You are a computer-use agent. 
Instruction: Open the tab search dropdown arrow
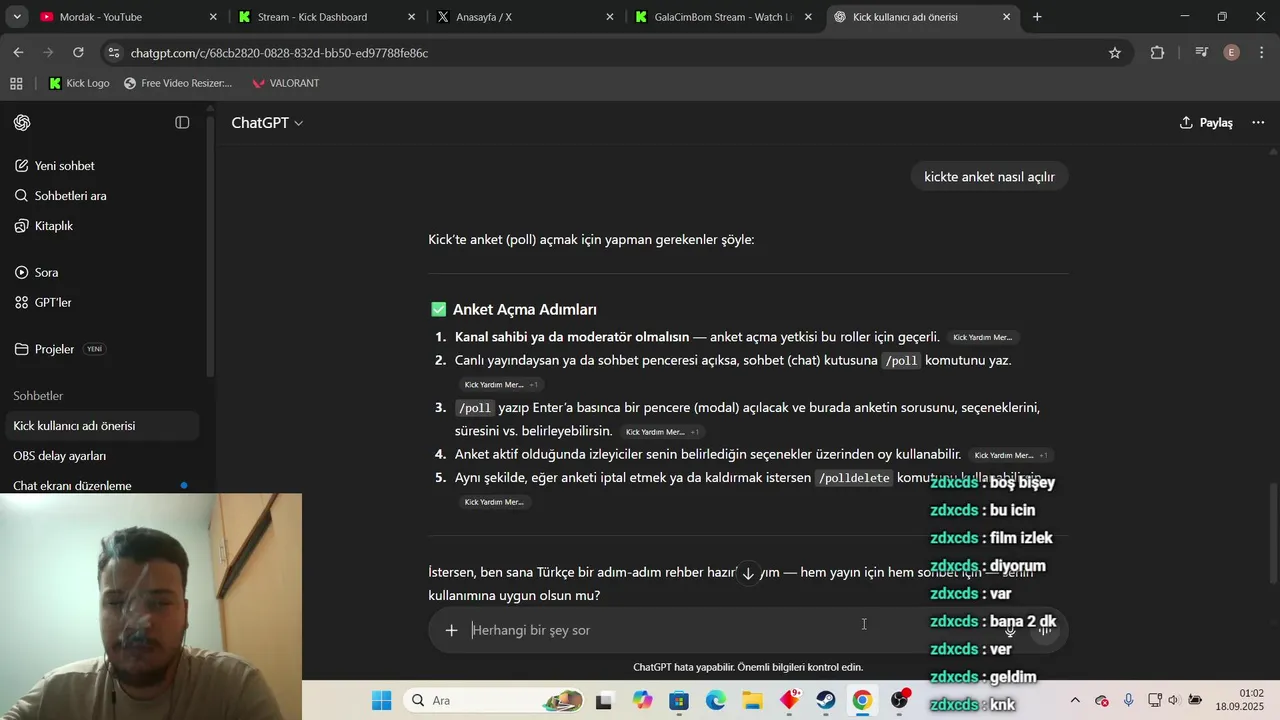(x=16, y=17)
